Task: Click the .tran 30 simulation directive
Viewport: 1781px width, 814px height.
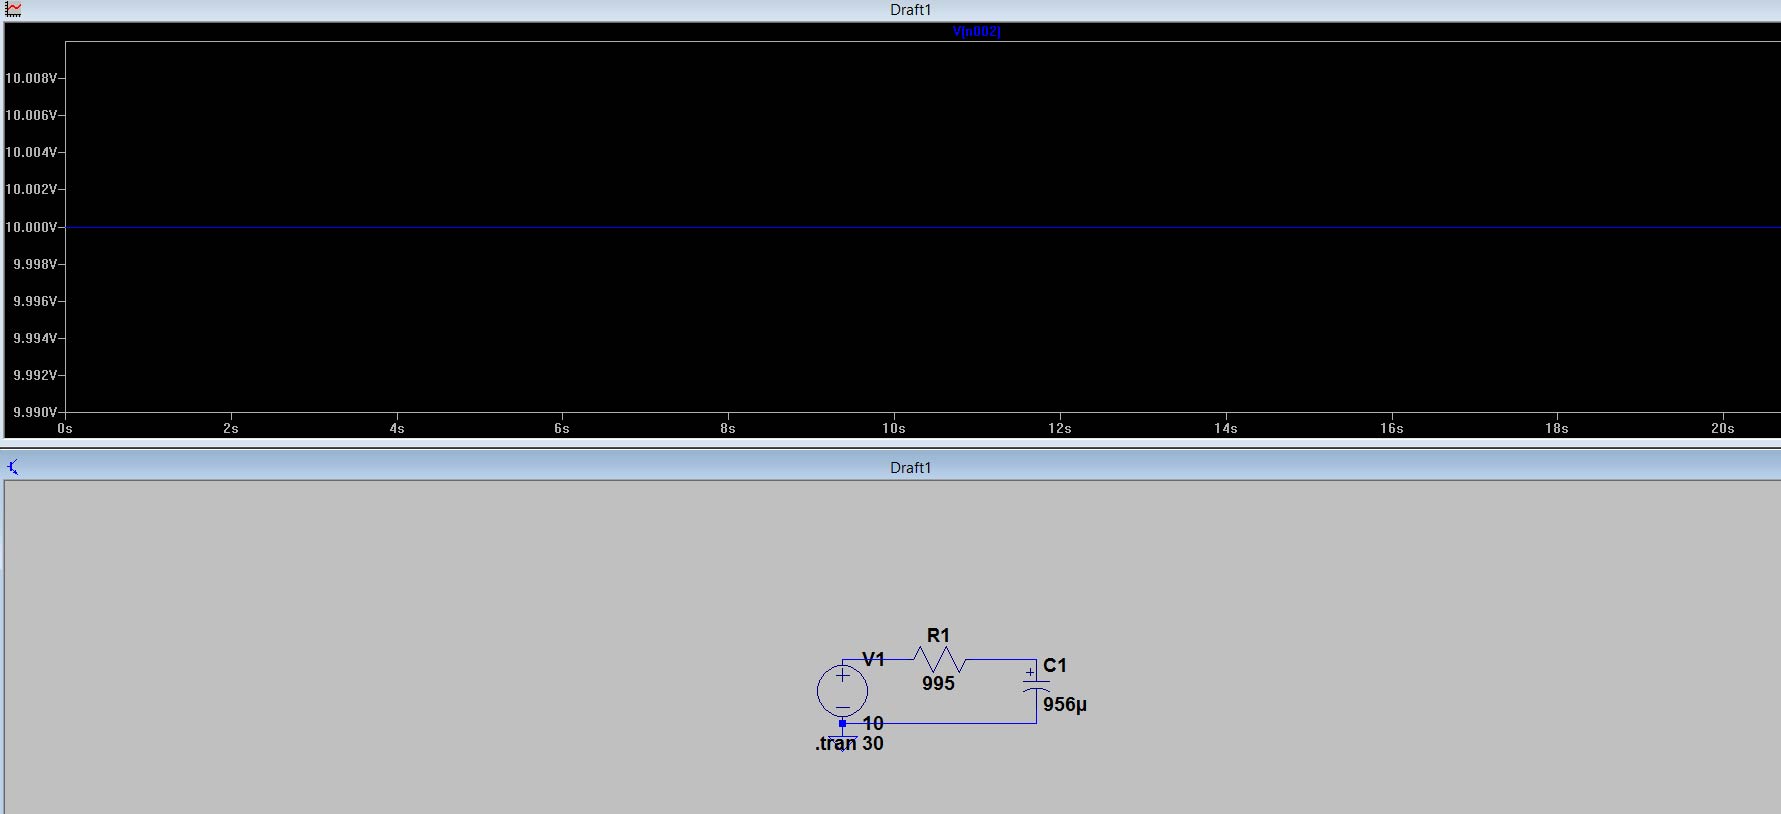Action: point(849,744)
